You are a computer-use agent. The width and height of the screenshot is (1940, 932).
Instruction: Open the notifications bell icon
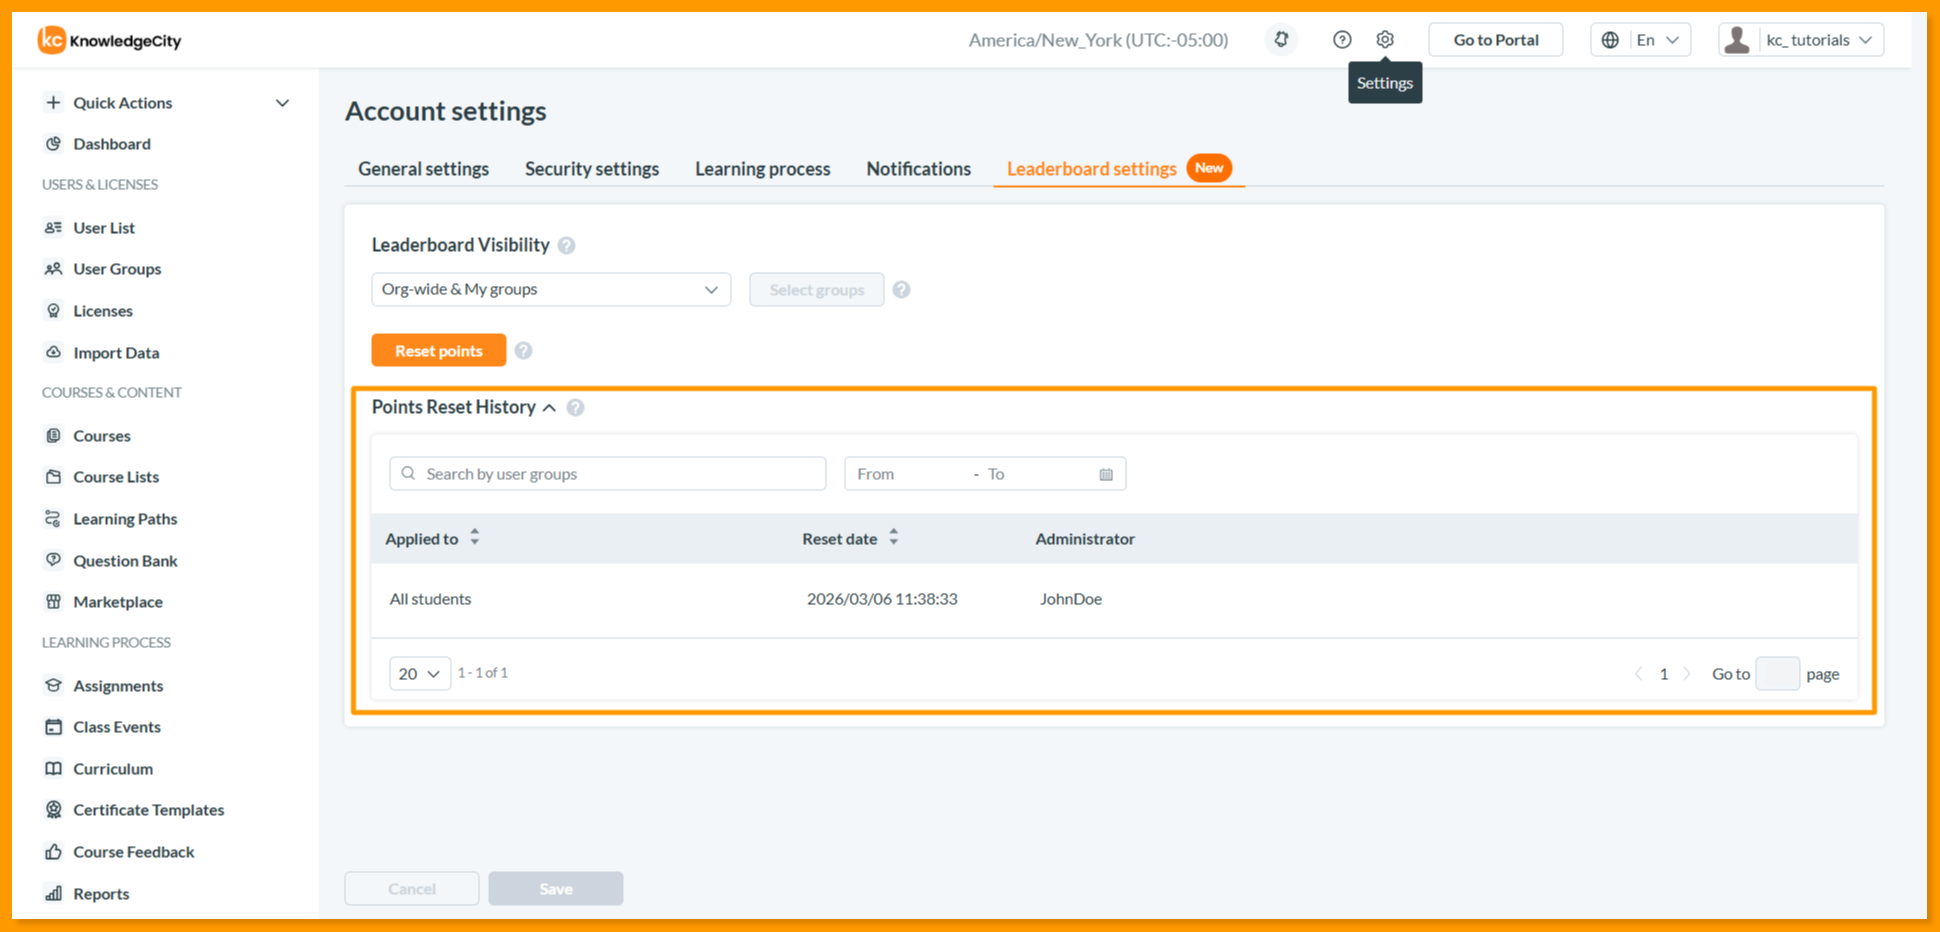click(x=1281, y=40)
